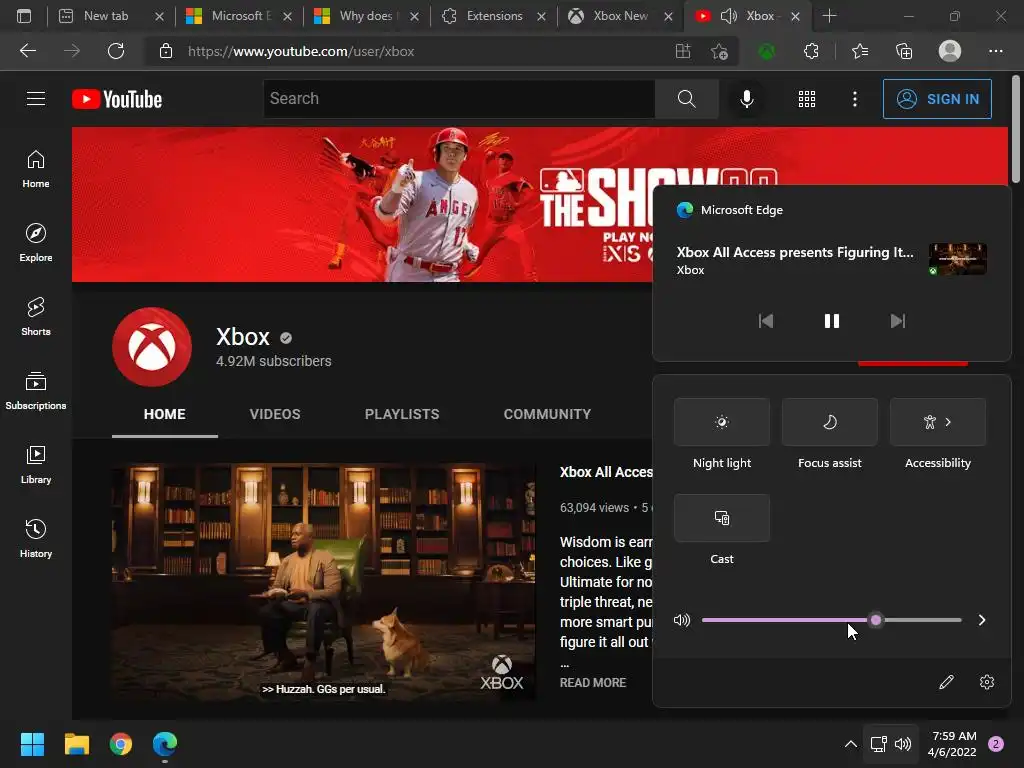
Task: Open File Explorer from taskbar
Action: tap(76, 744)
